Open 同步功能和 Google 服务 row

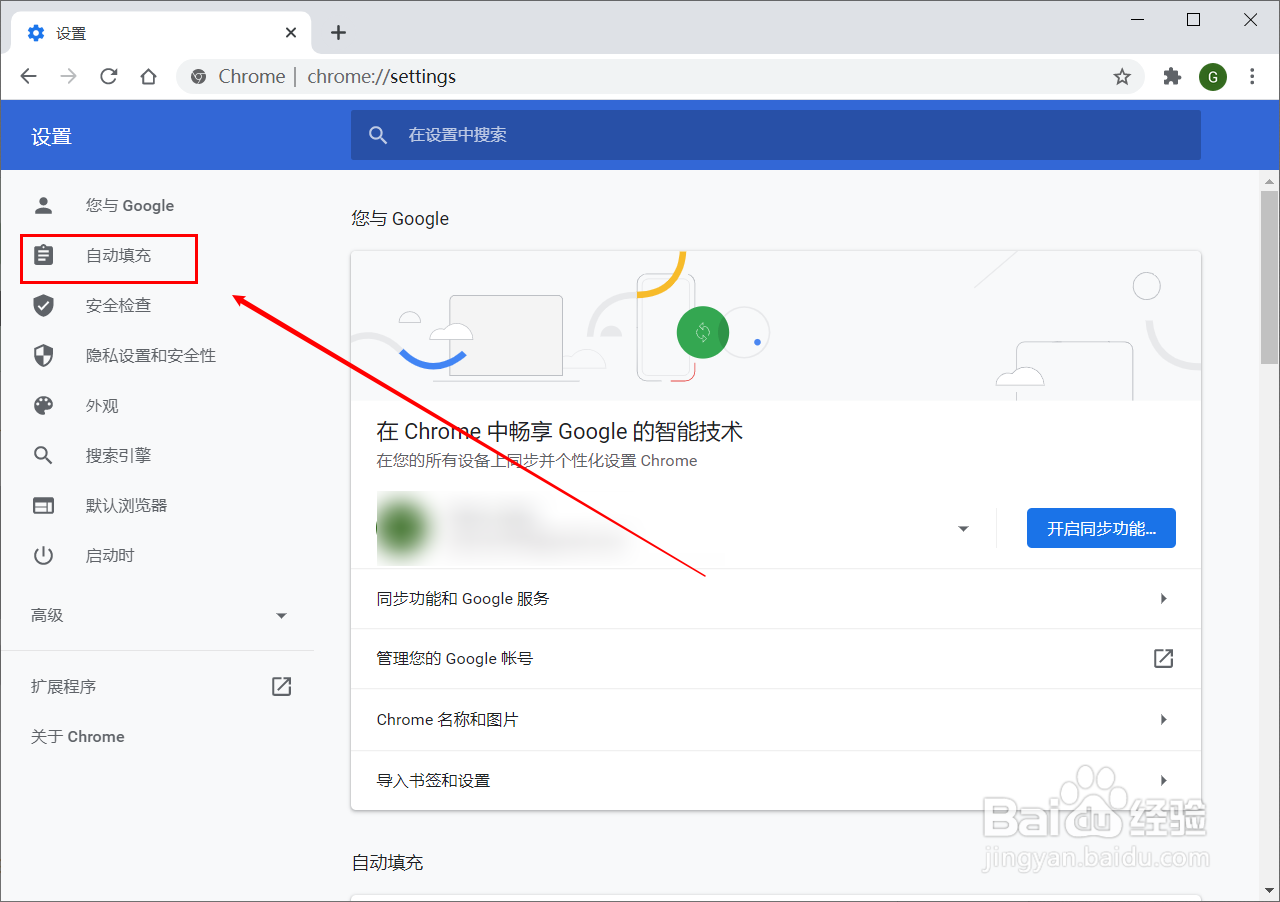click(x=776, y=599)
